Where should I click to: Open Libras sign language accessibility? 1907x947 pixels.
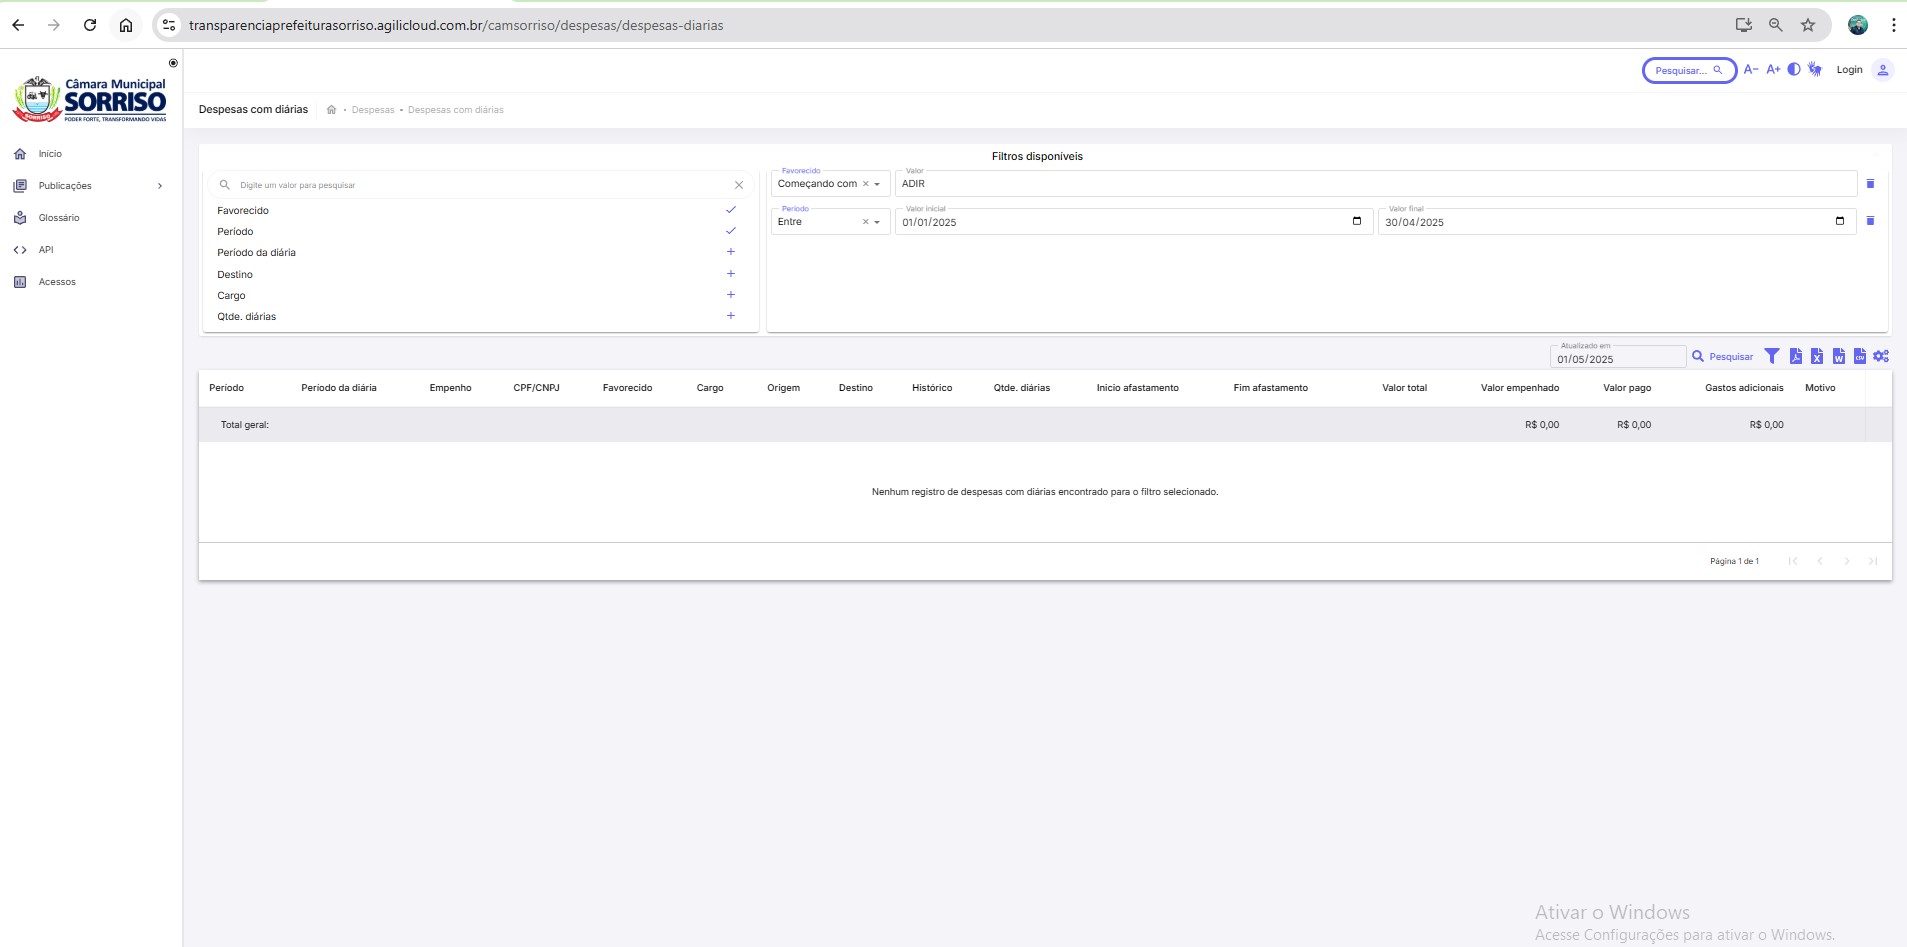pyautogui.click(x=1815, y=70)
